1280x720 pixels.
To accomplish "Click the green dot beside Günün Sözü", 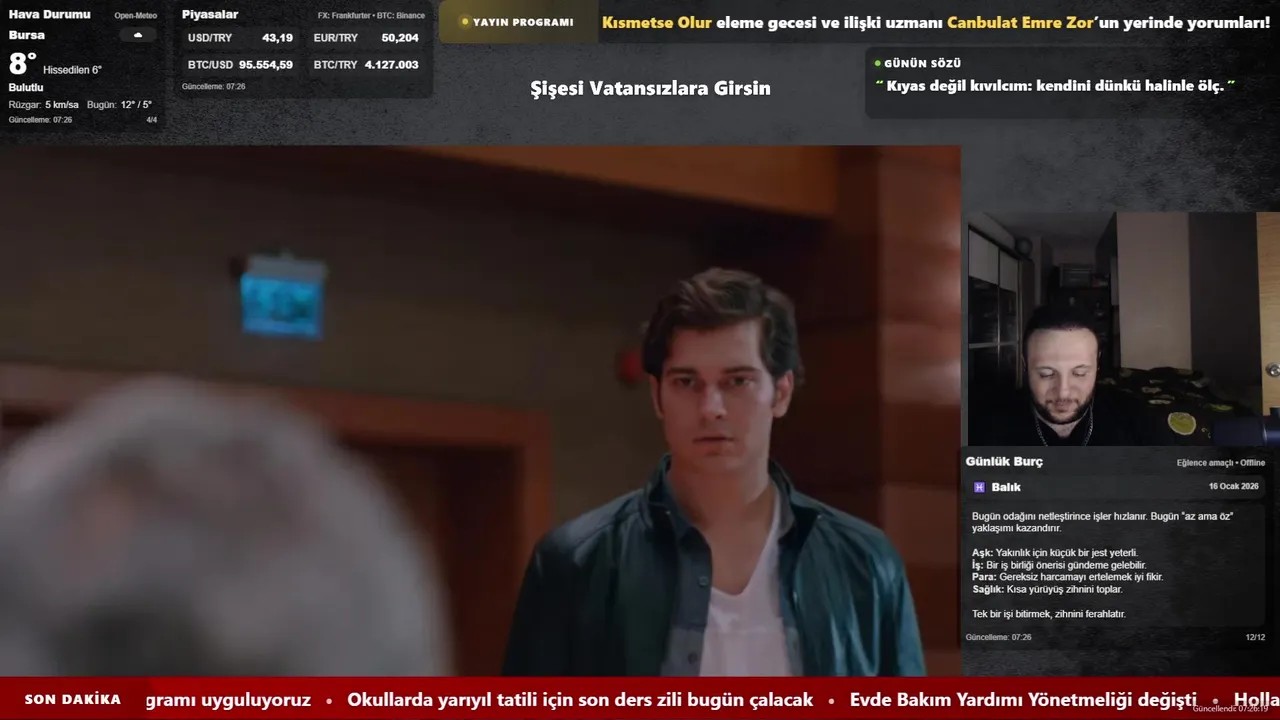I will pos(878,63).
